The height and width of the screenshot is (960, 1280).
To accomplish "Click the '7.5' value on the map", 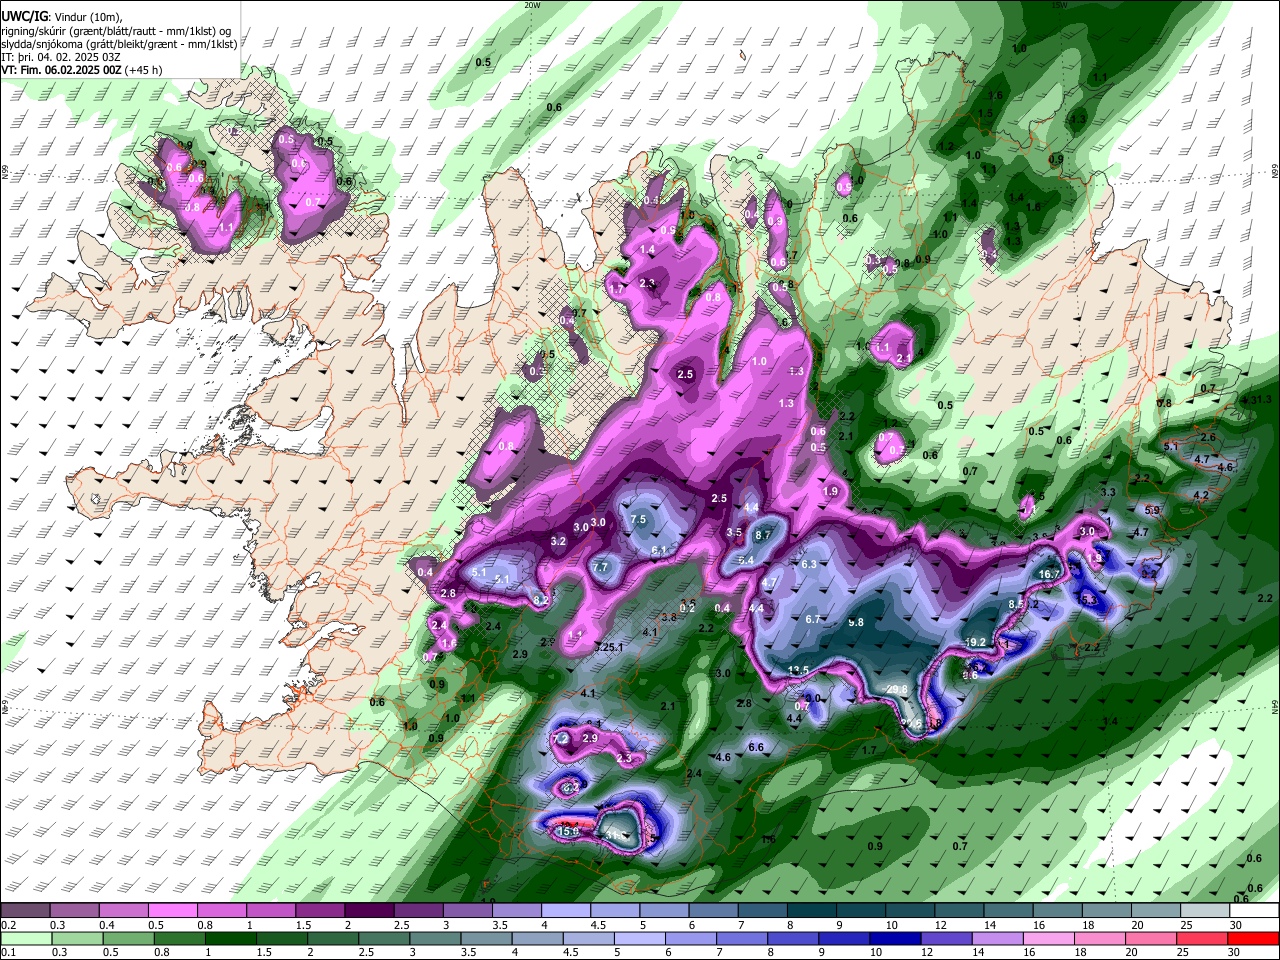I will click(x=638, y=520).
